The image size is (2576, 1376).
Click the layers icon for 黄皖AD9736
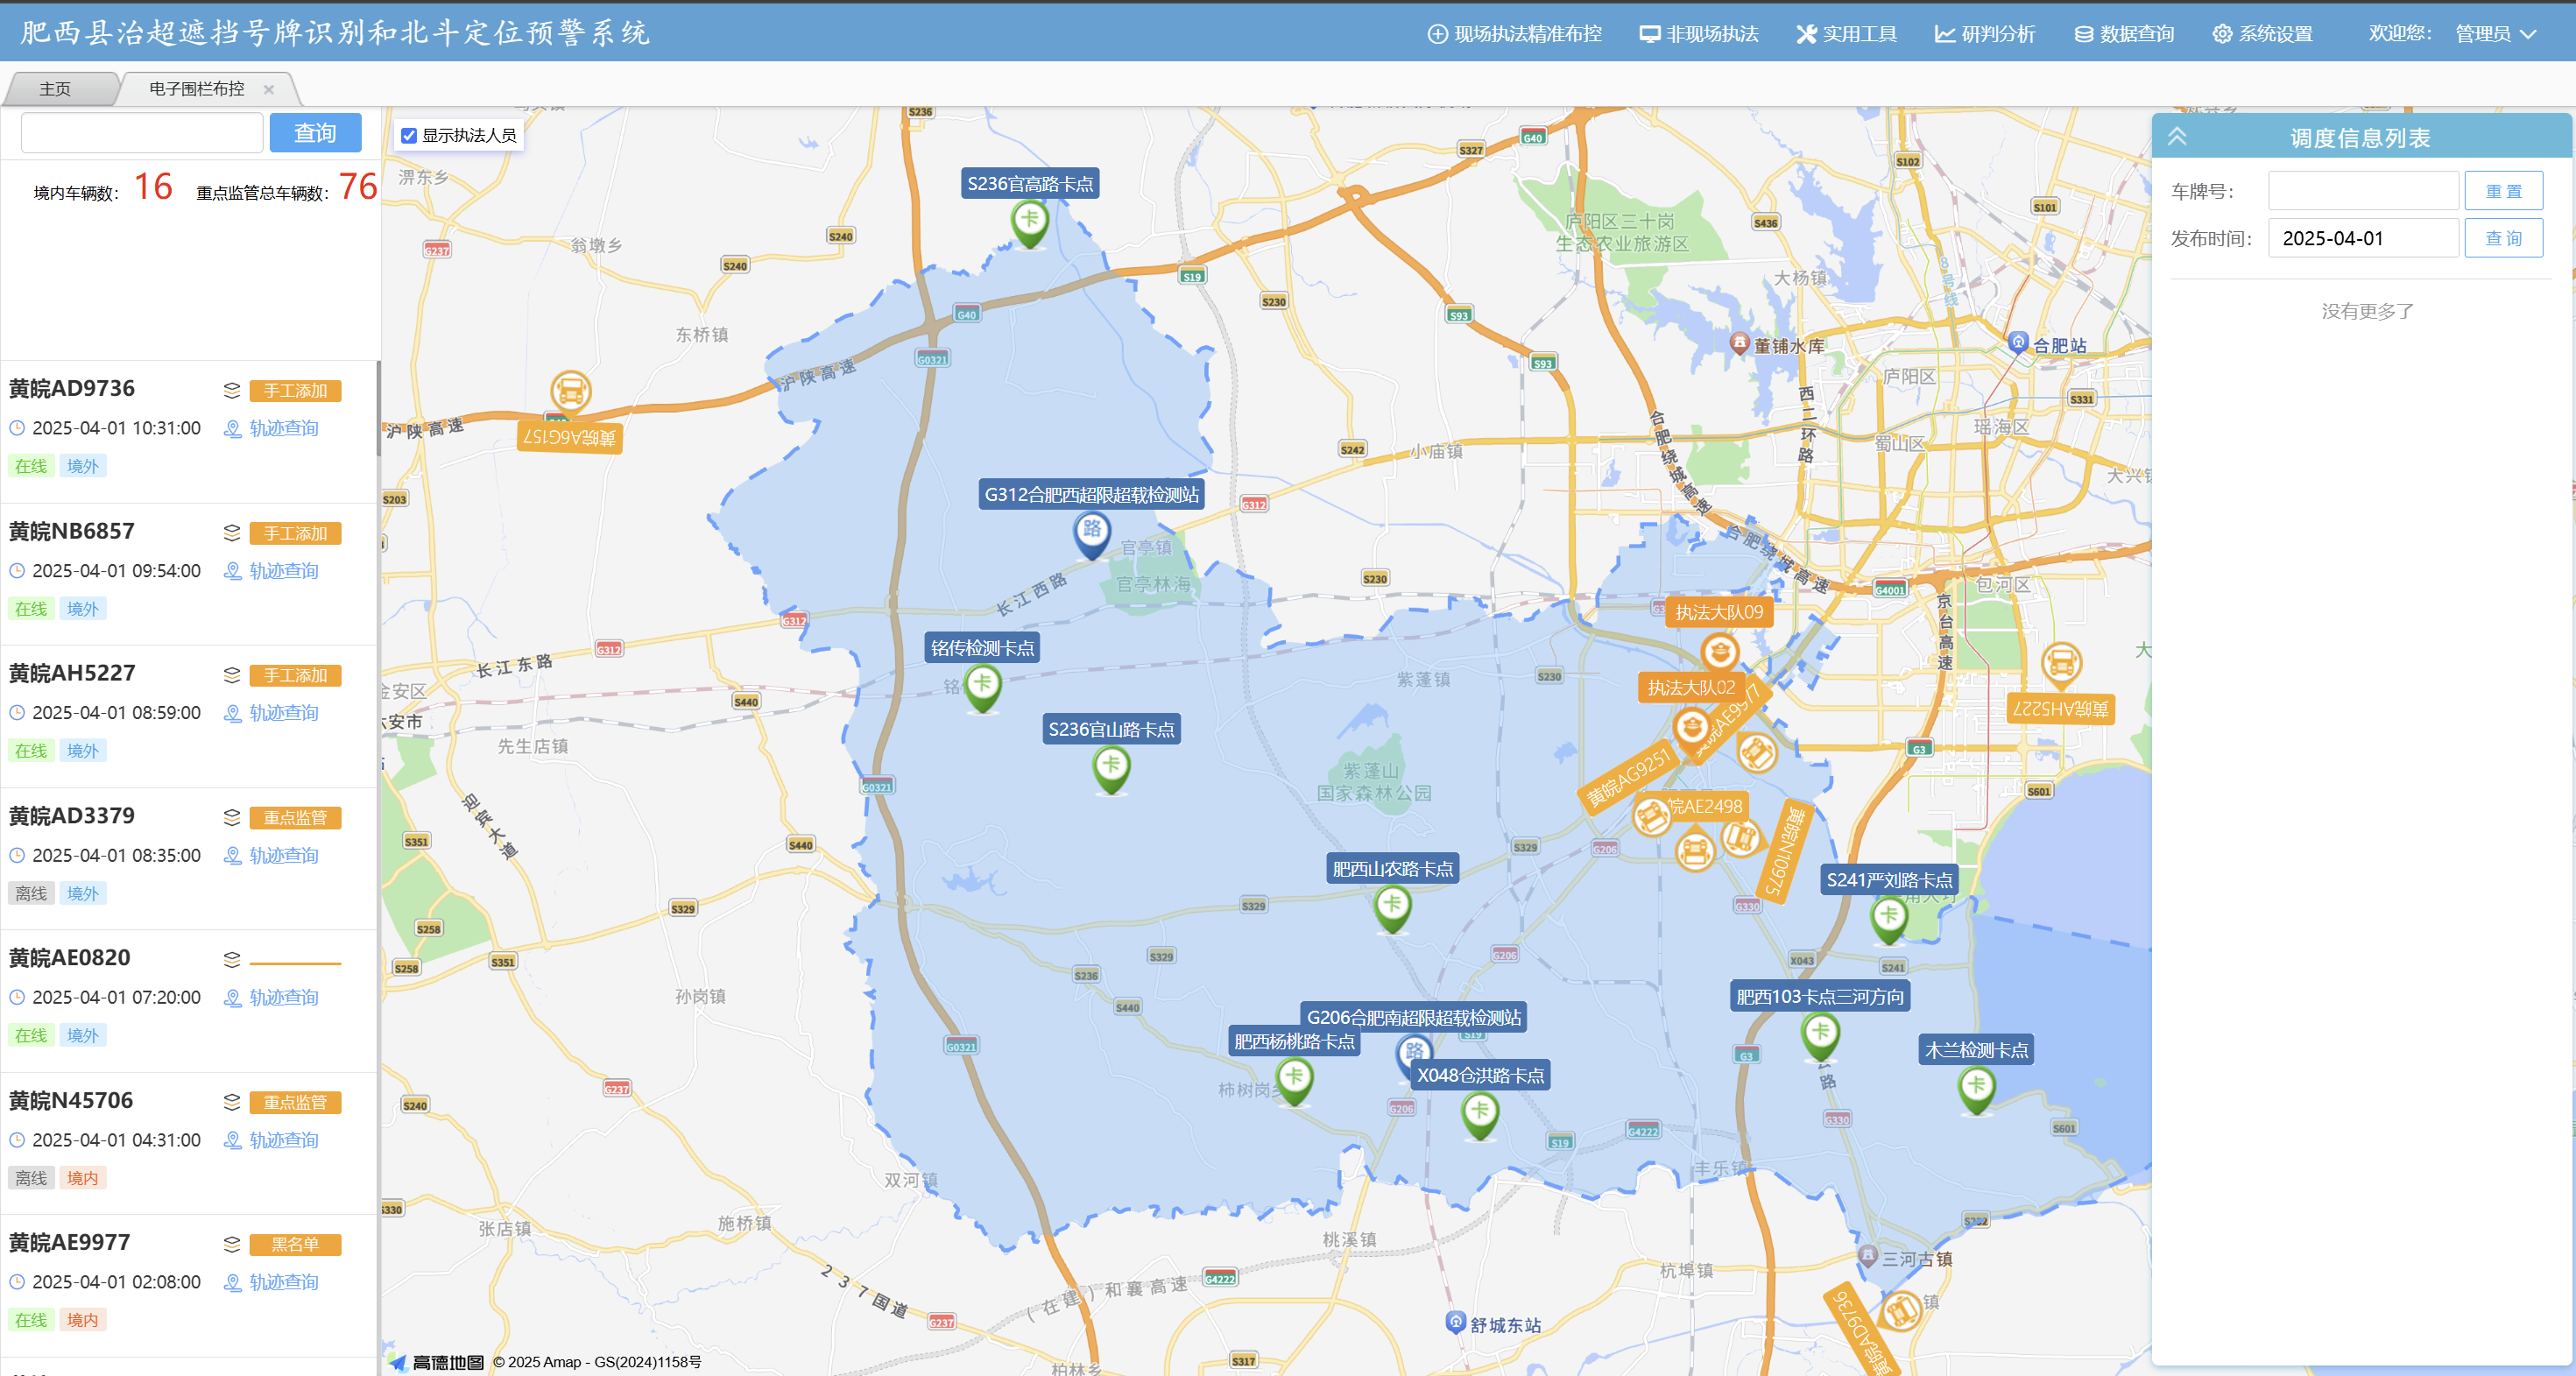pyautogui.click(x=232, y=390)
